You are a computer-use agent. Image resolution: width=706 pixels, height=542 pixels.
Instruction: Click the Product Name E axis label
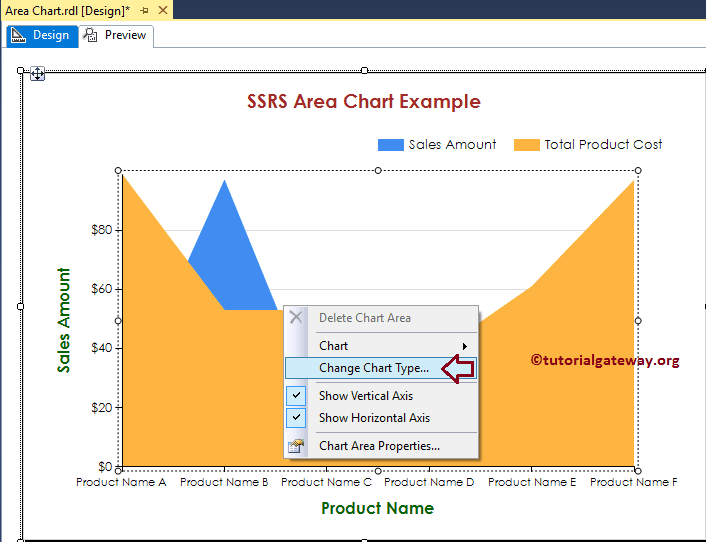point(532,482)
